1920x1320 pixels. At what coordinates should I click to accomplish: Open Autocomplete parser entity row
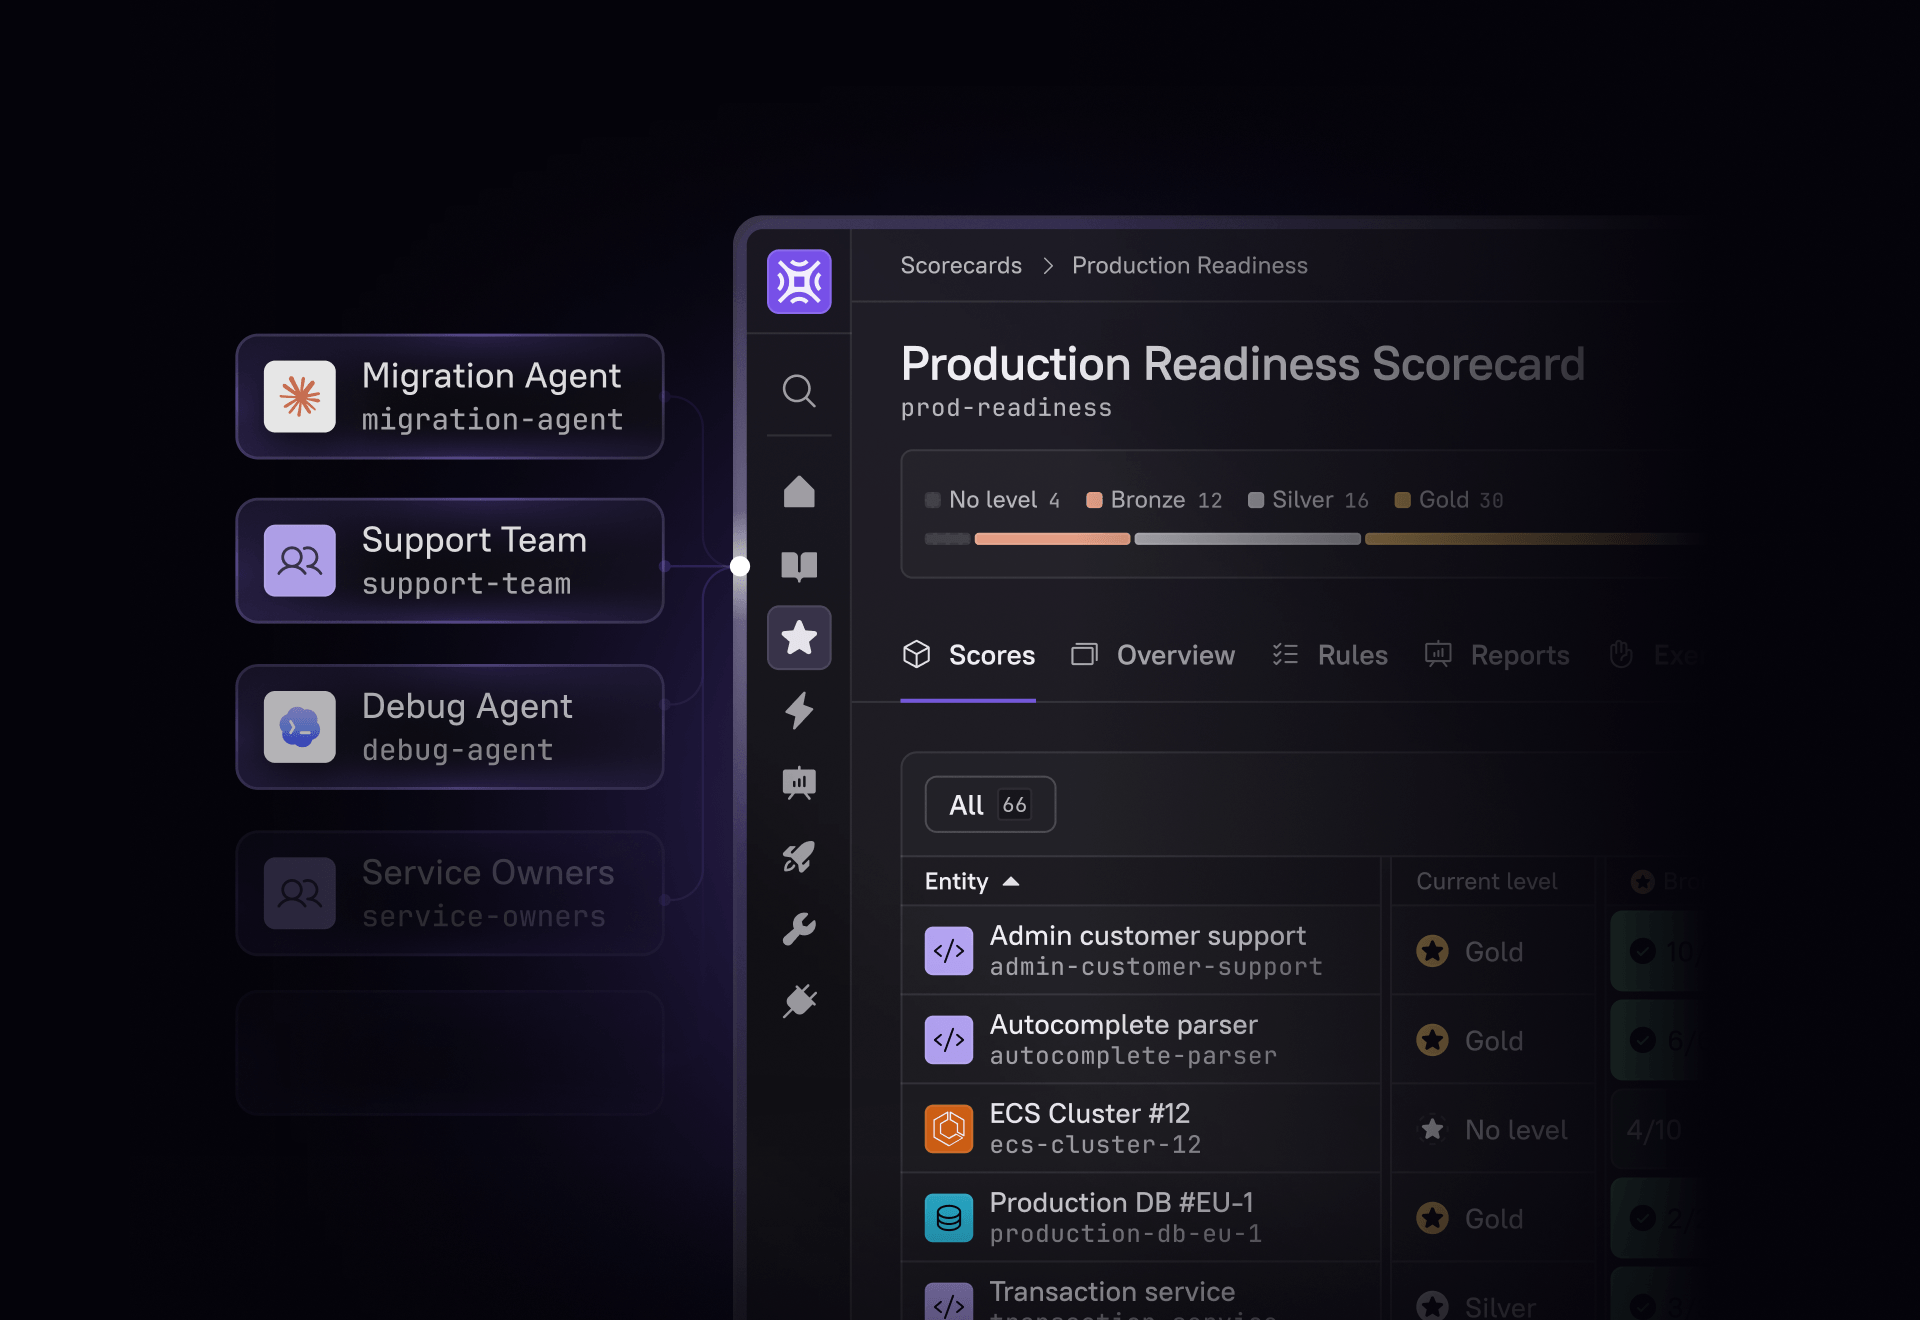tap(1140, 1040)
